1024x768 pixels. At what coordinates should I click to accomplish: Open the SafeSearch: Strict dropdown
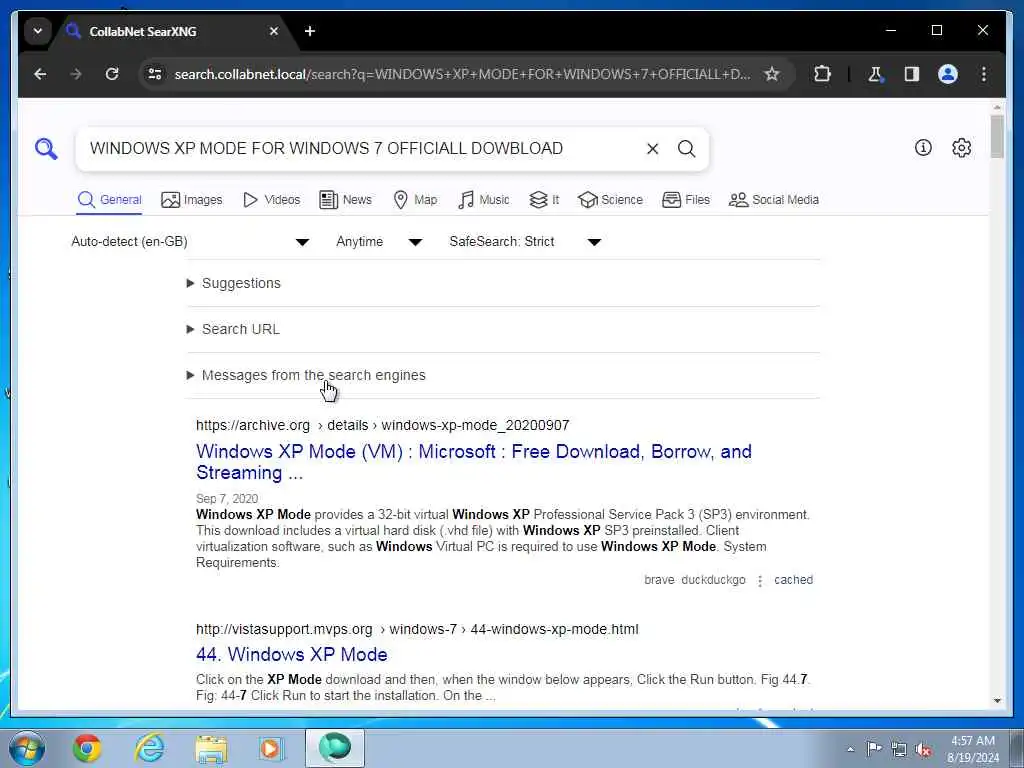coord(525,242)
